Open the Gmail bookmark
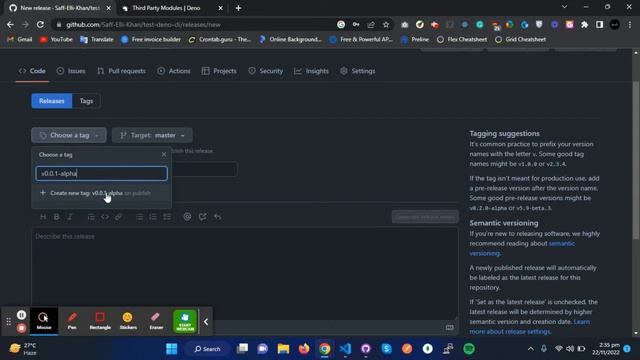Viewport: 640px width, 360px height. click(x=20, y=39)
